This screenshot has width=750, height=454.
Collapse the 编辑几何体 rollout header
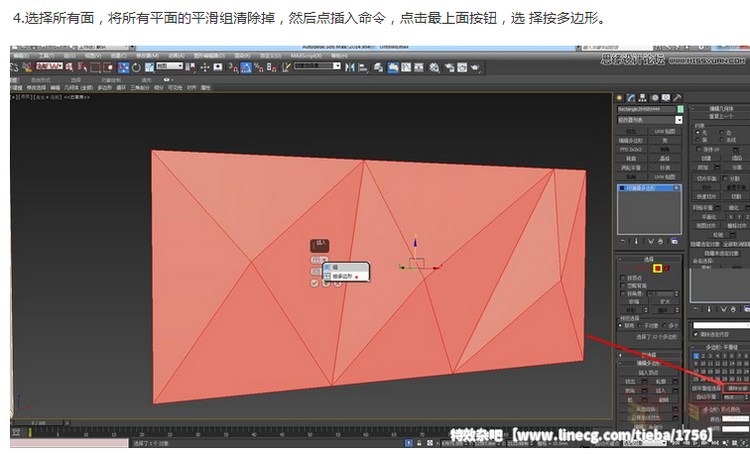tap(720, 109)
